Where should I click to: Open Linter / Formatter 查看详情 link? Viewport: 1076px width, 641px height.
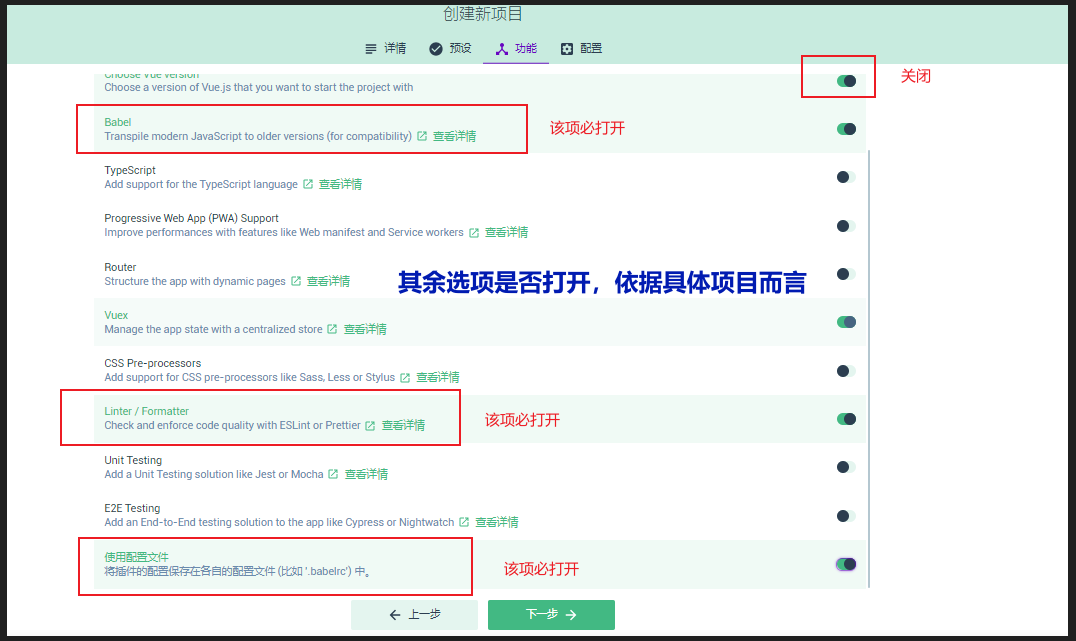point(404,425)
